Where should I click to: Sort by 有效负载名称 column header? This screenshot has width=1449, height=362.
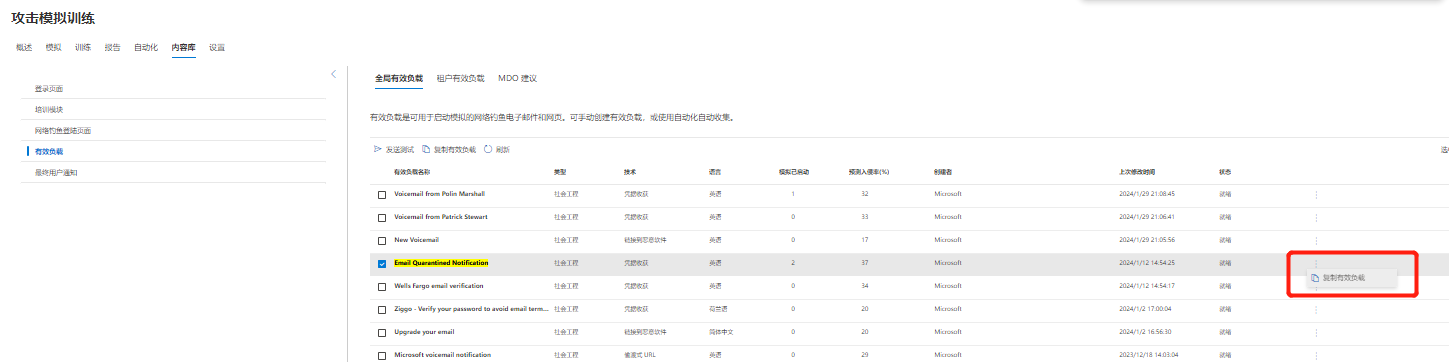(x=413, y=172)
